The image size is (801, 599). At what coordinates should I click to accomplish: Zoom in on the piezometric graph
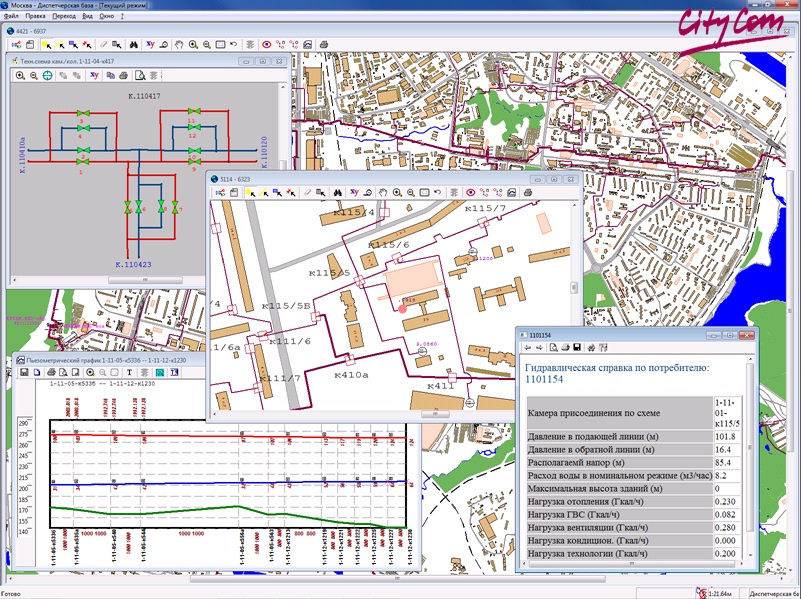pos(90,372)
